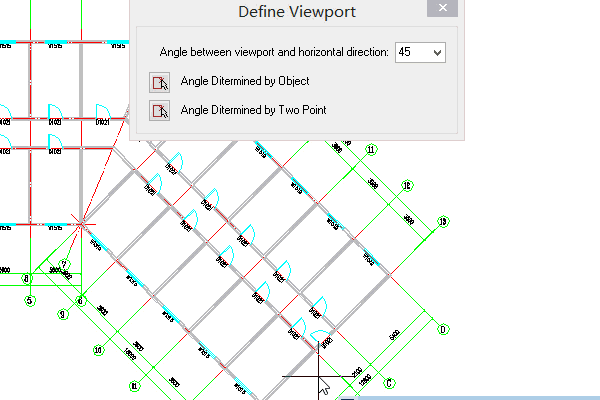600x400 pixels.
Task: Click the Angle Ditermined by Two Point icon
Action: click(x=159, y=111)
